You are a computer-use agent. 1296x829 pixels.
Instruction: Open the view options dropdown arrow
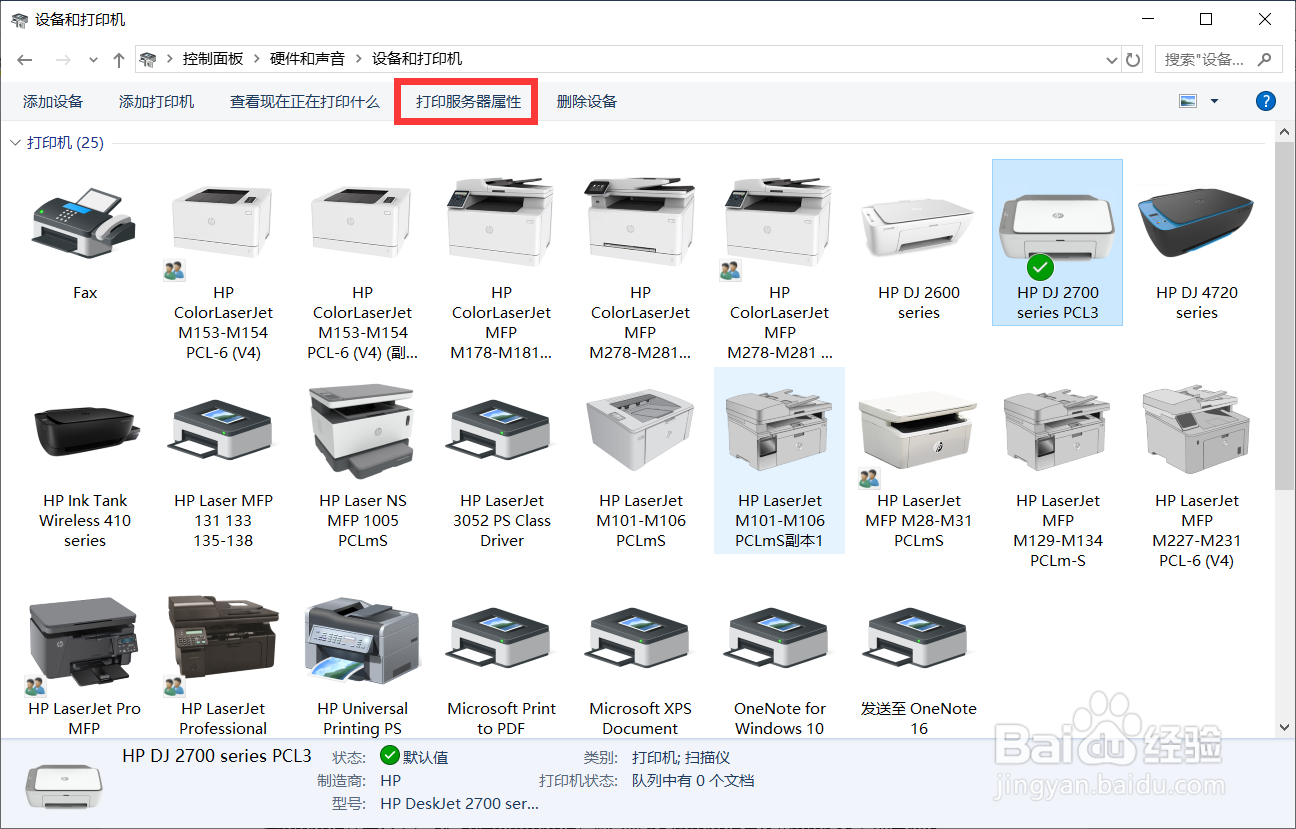1214,101
